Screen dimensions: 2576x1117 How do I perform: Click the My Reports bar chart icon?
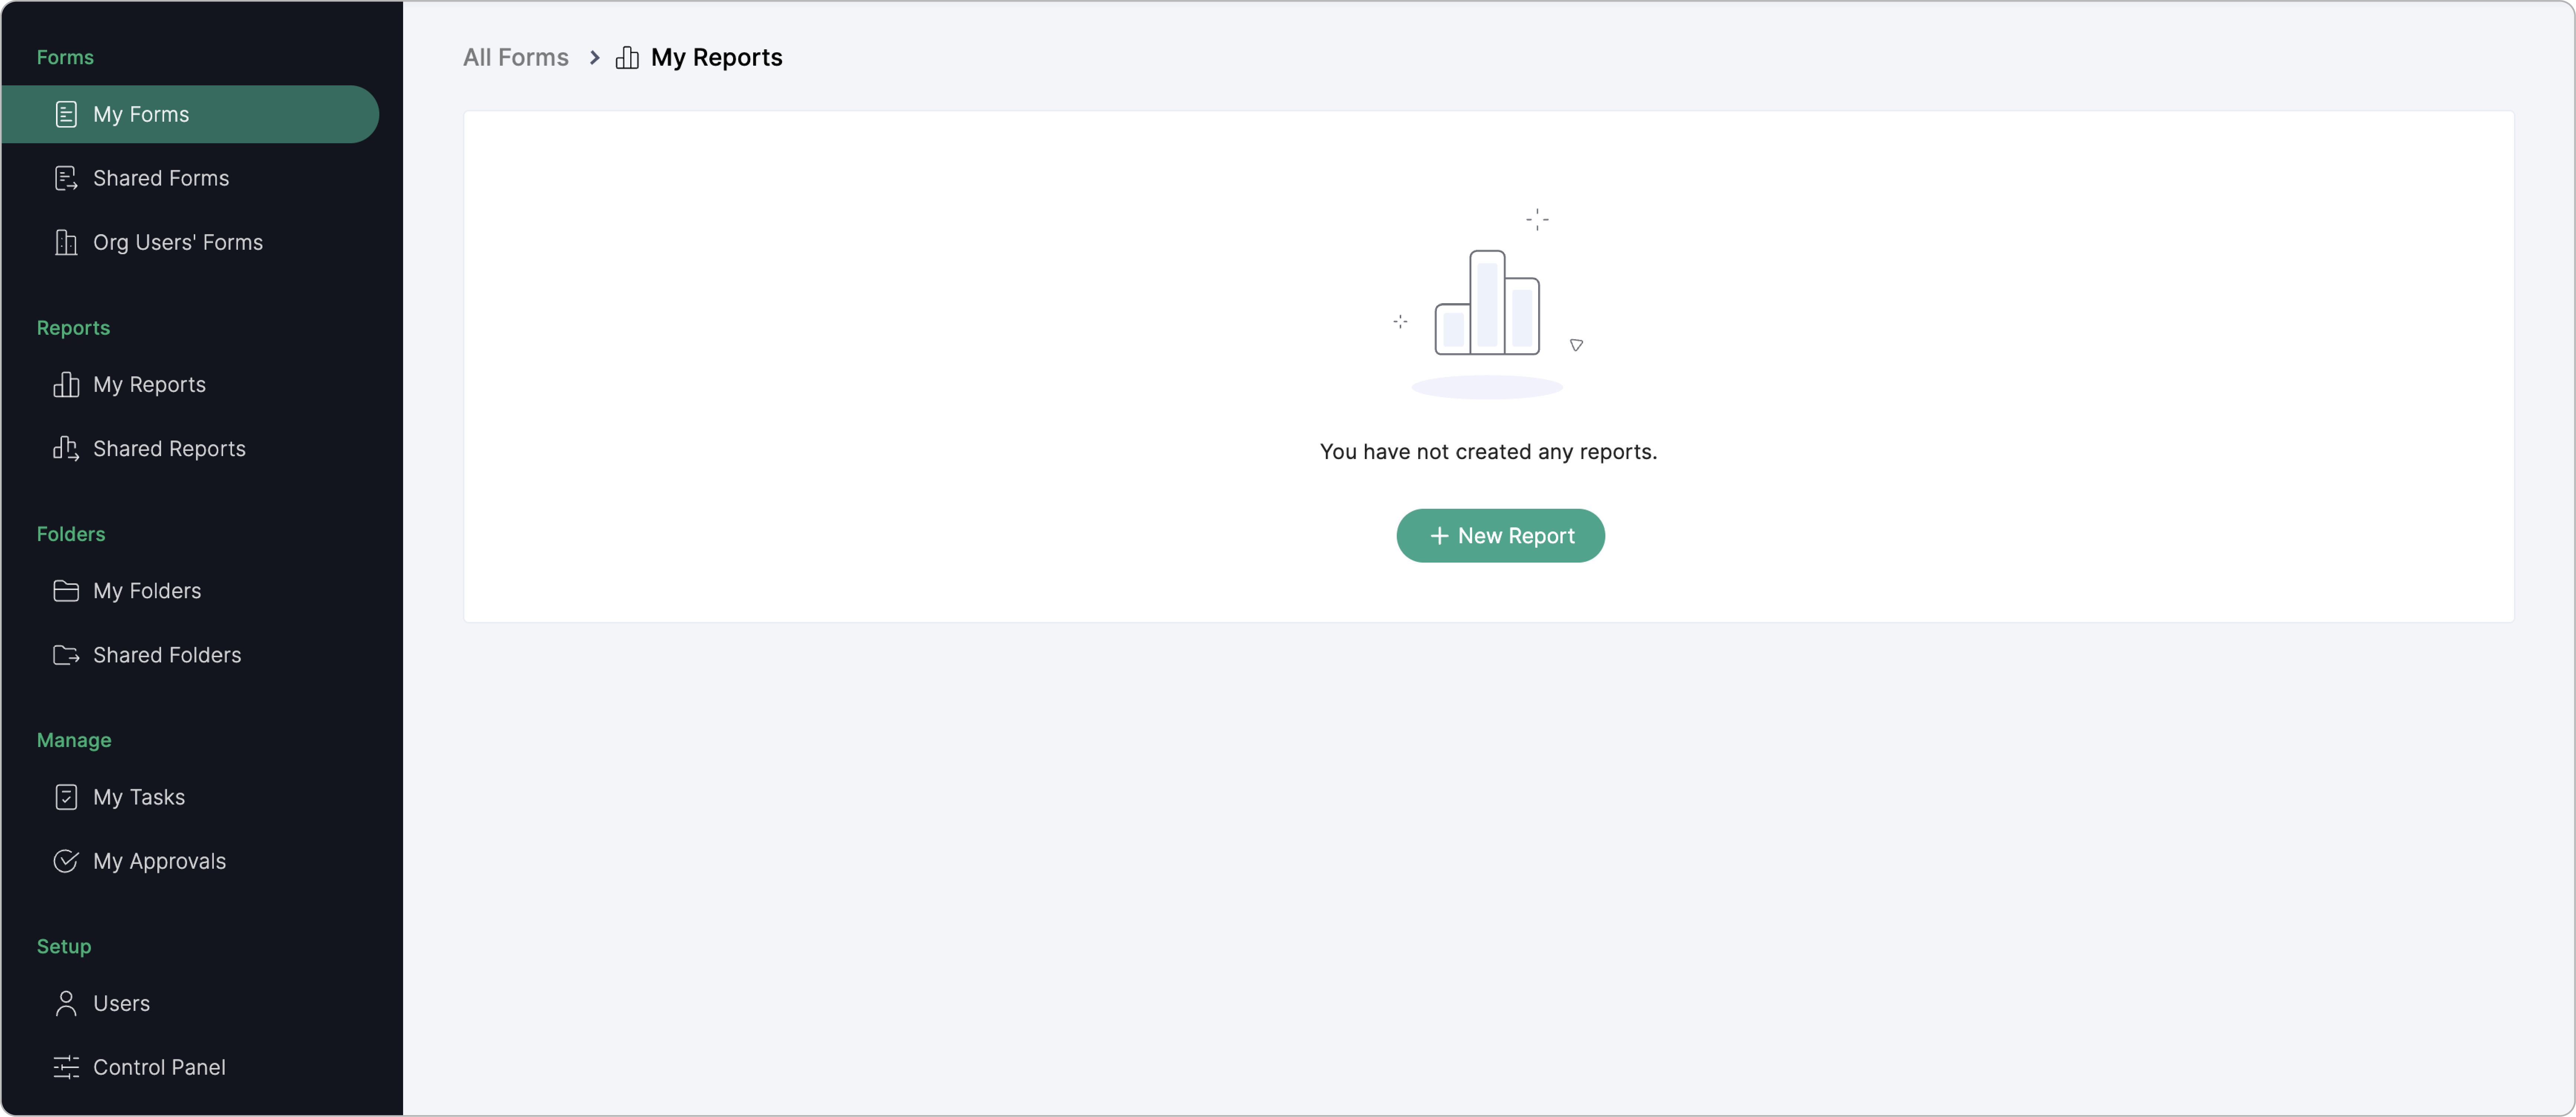(x=66, y=385)
